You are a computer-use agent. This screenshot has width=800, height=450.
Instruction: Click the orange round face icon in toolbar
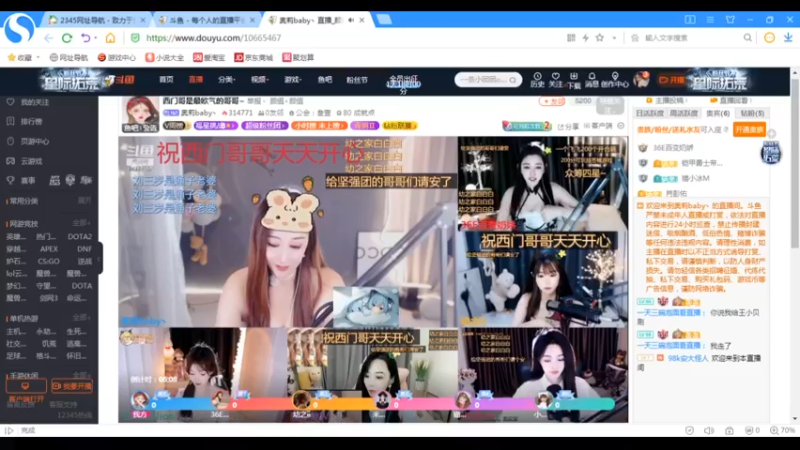pyautogui.click(x=769, y=38)
